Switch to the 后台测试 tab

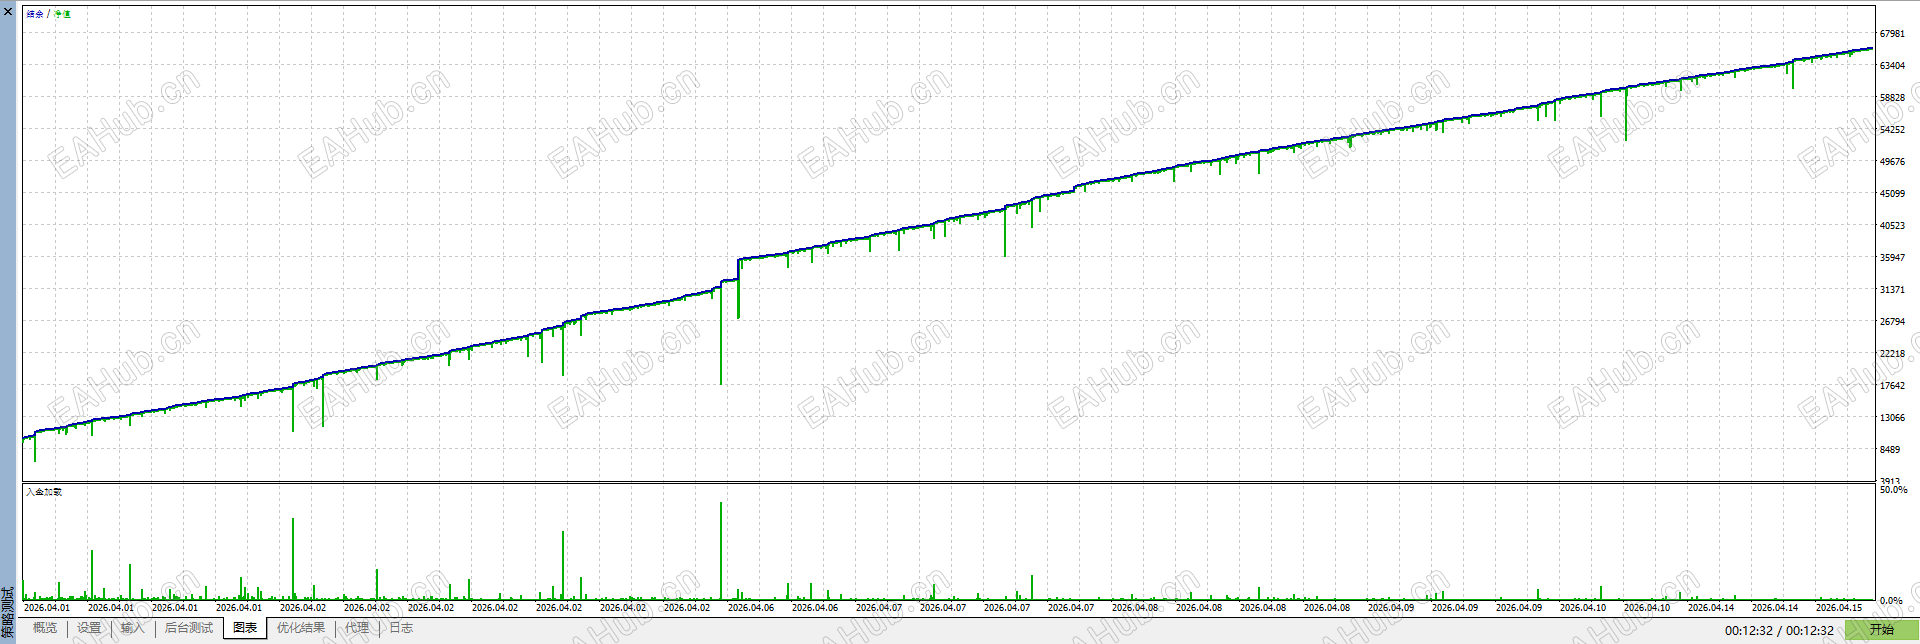click(189, 628)
